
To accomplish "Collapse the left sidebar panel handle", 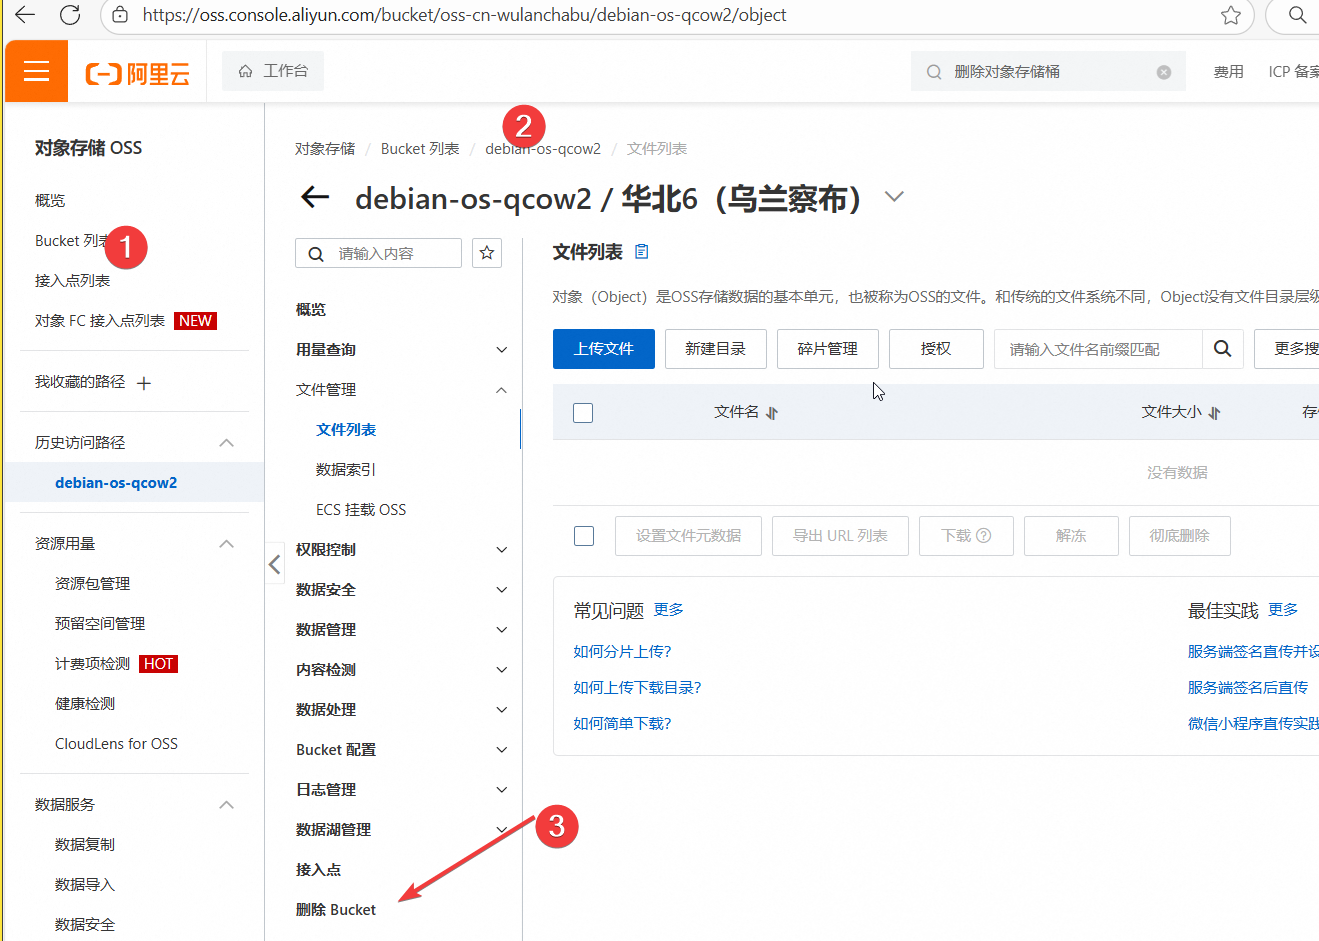I will (274, 565).
